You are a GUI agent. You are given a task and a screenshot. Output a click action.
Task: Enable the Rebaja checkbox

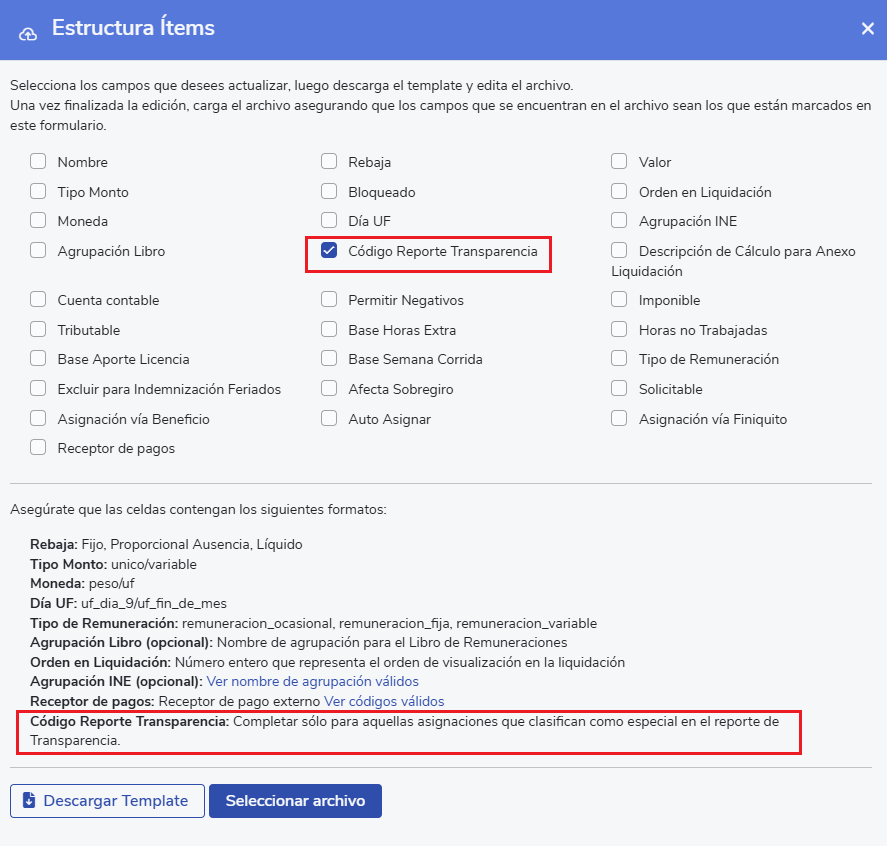click(x=329, y=162)
